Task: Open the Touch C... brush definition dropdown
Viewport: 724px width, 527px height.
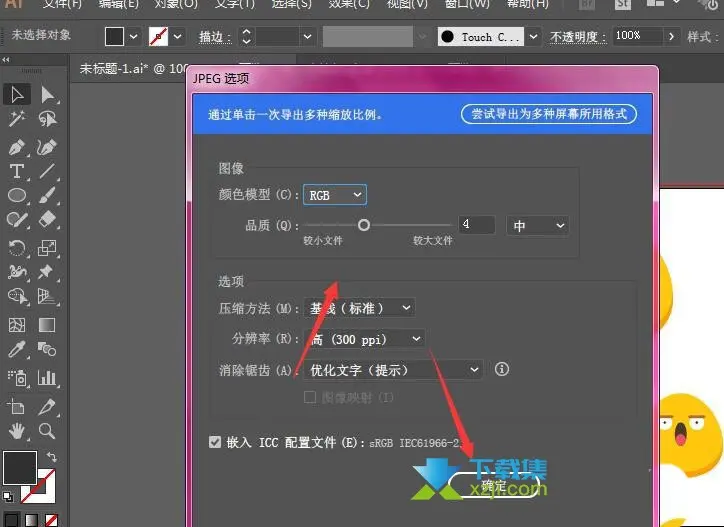Action: [533, 36]
